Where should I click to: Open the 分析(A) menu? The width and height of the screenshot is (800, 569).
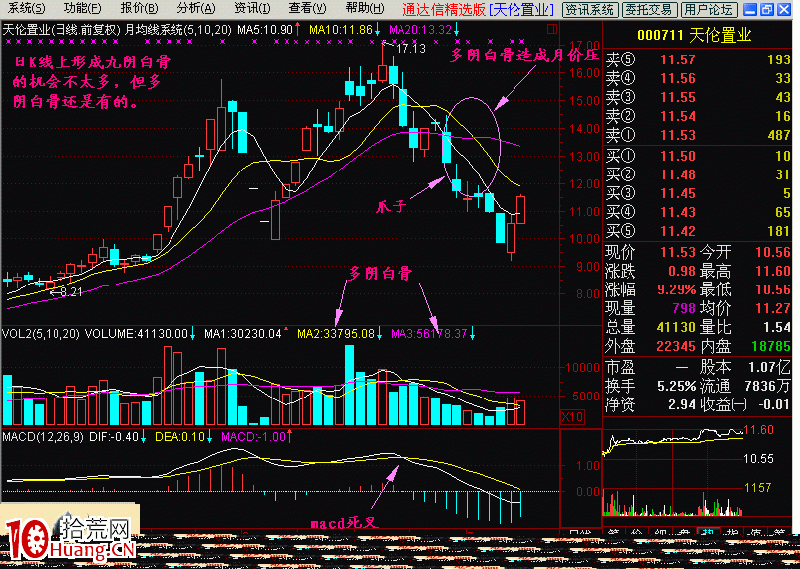[196, 8]
